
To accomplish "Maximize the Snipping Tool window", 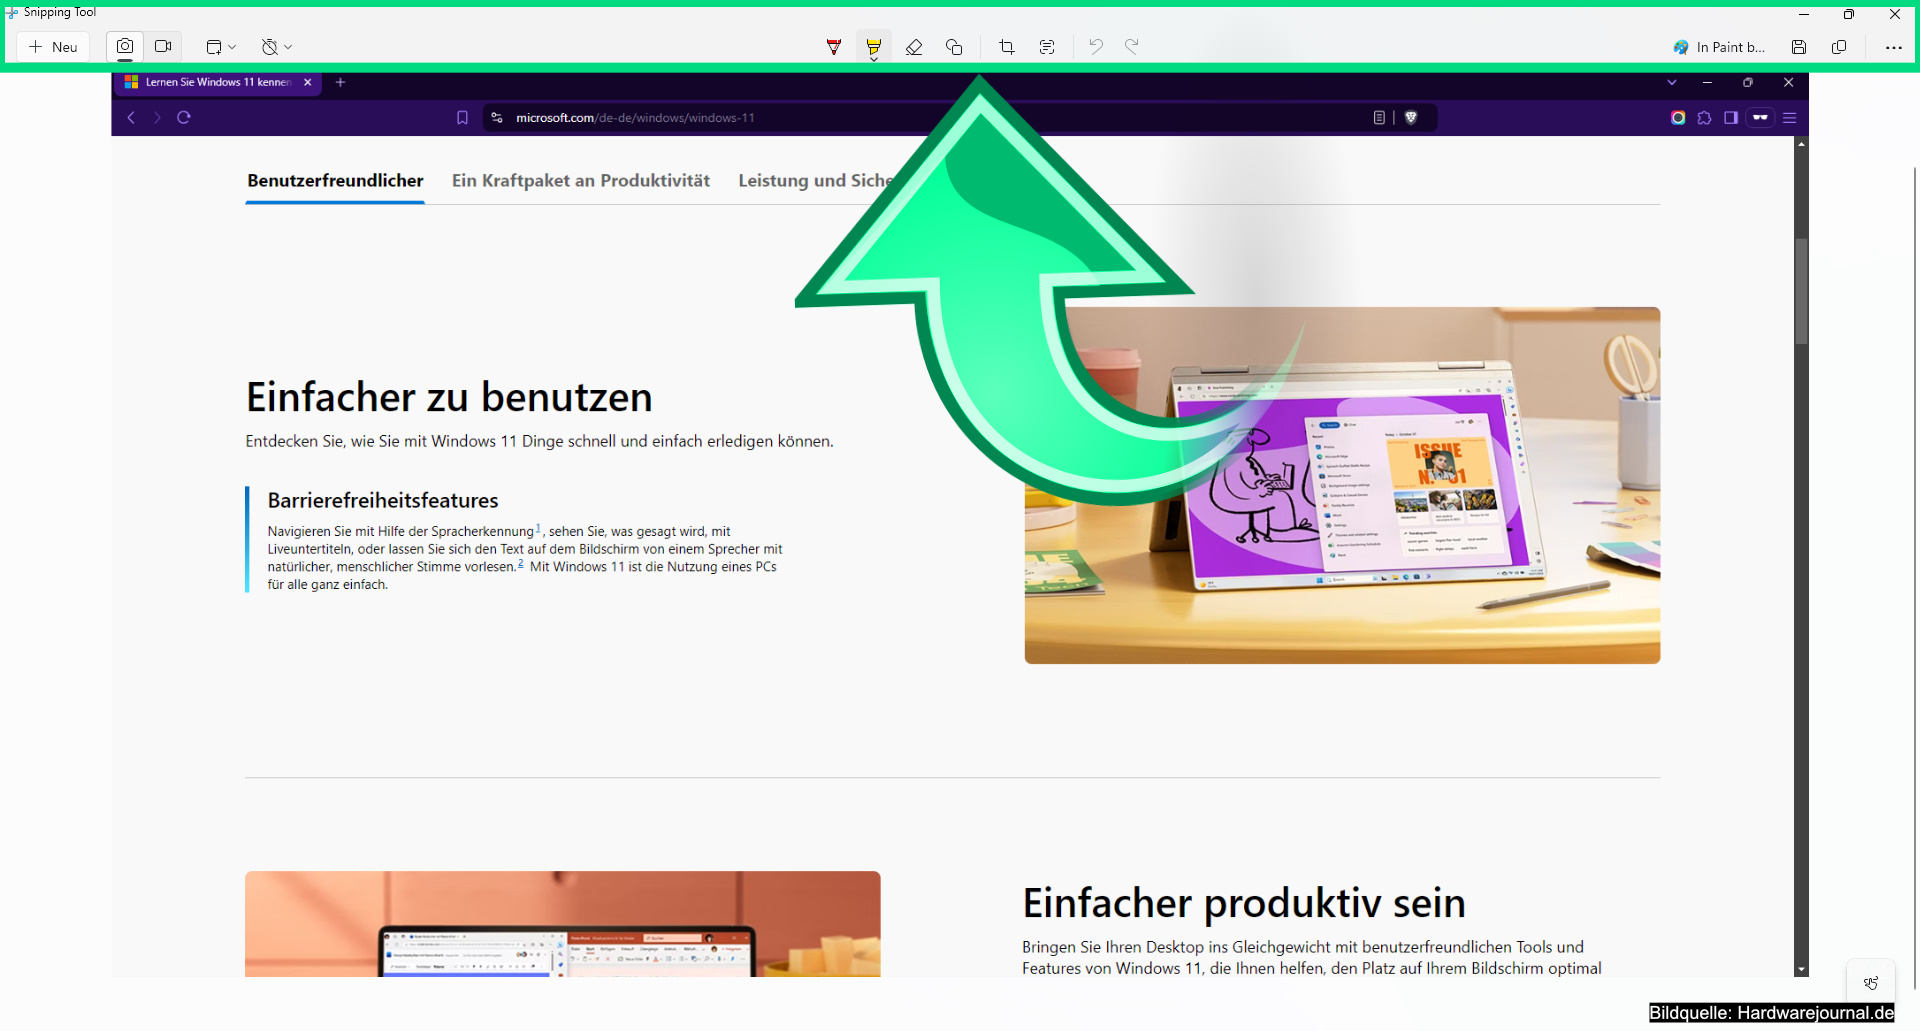I will (x=1849, y=14).
